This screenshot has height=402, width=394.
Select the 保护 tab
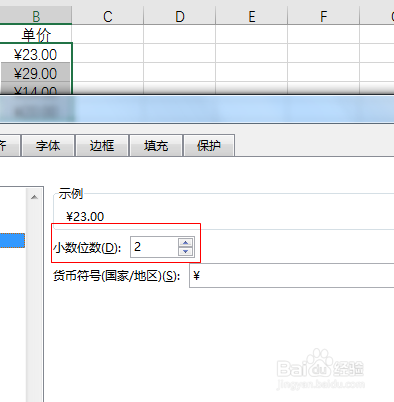(x=209, y=146)
